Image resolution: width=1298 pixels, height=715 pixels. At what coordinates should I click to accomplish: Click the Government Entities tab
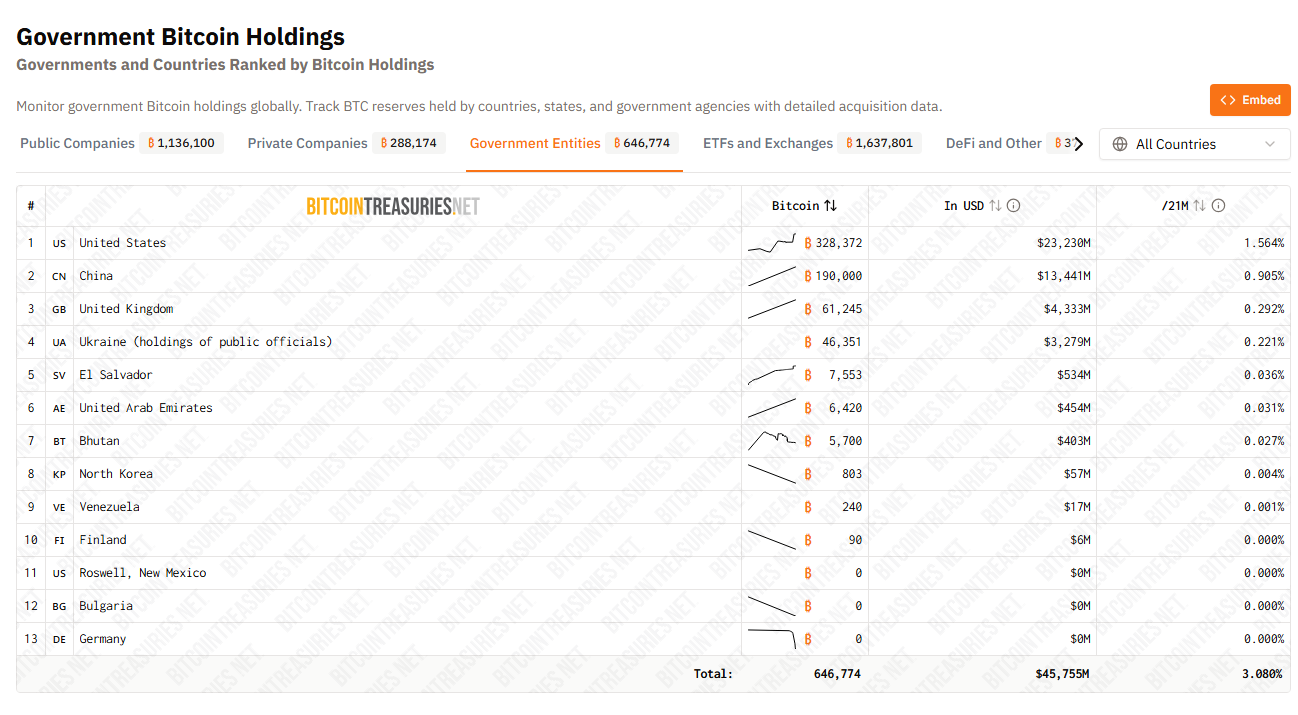coord(535,143)
